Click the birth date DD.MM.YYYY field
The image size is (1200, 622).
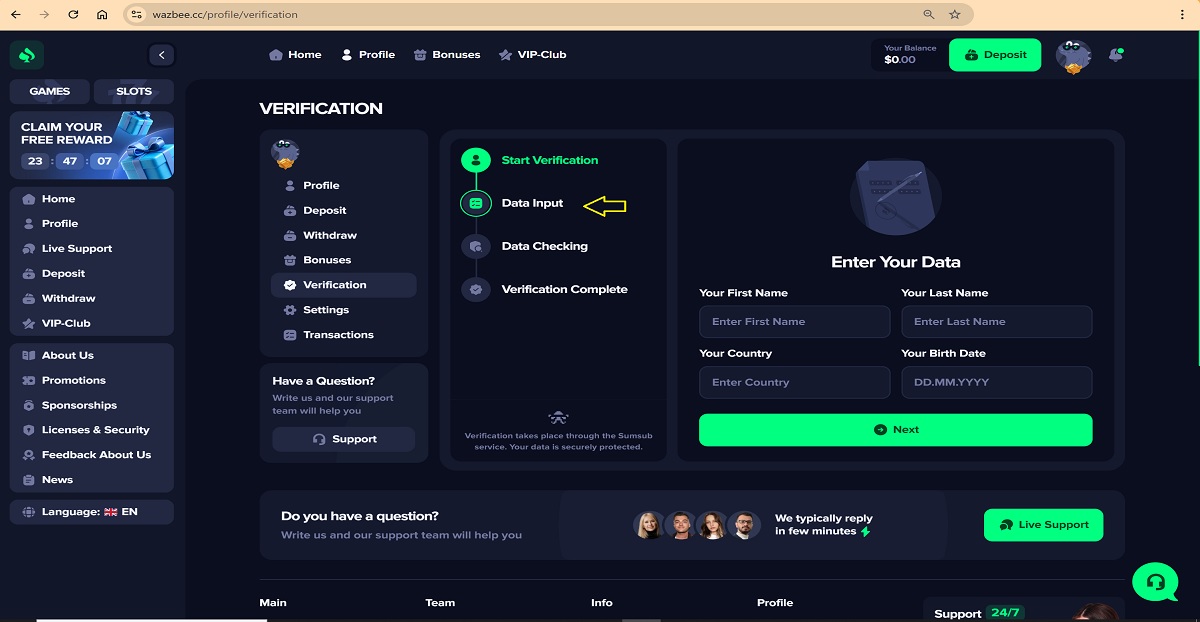(996, 382)
